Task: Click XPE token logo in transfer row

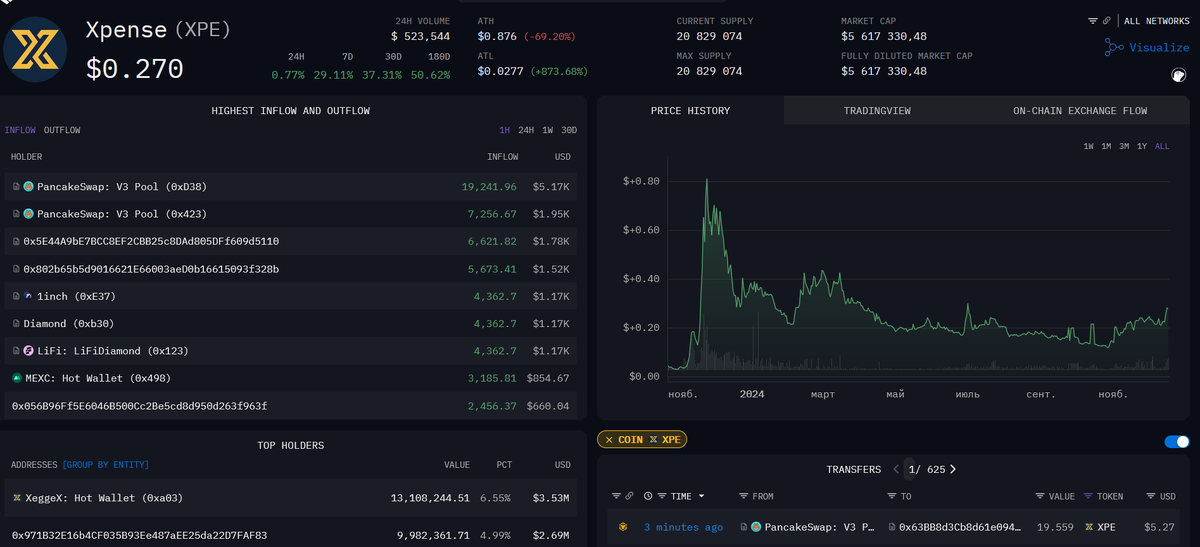Action: [x=1090, y=527]
